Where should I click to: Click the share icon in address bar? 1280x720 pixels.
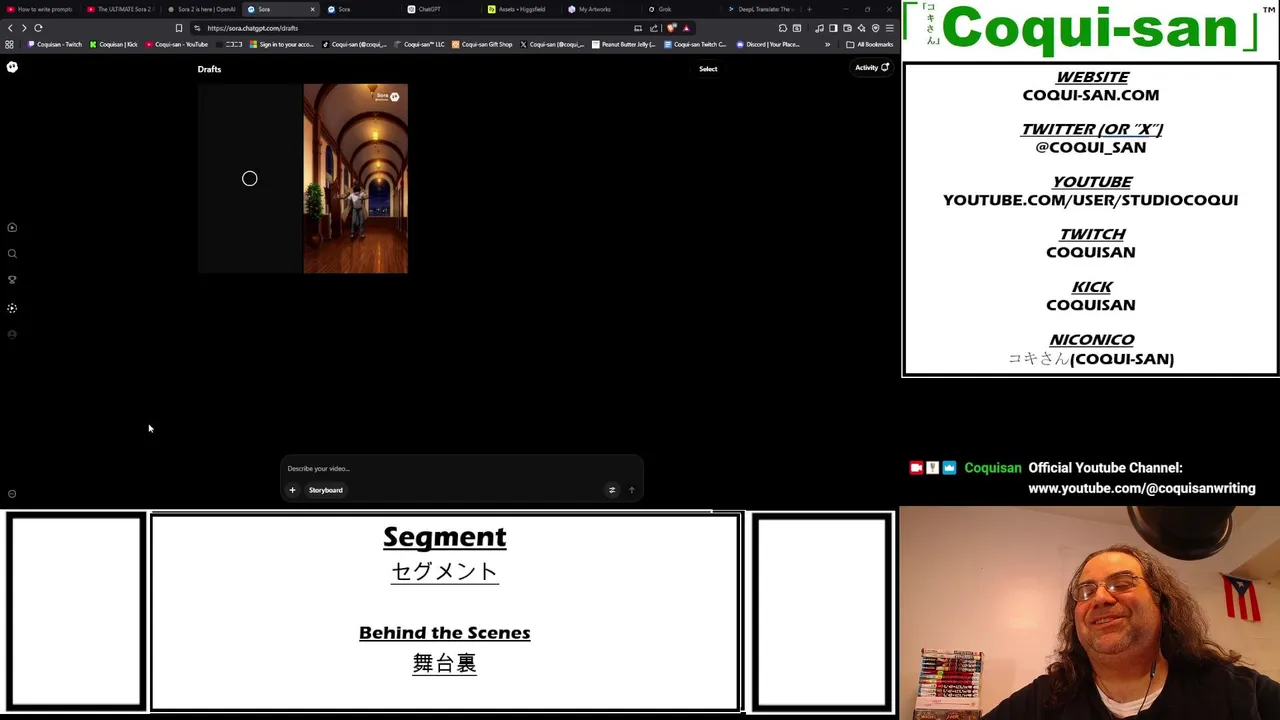point(654,28)
